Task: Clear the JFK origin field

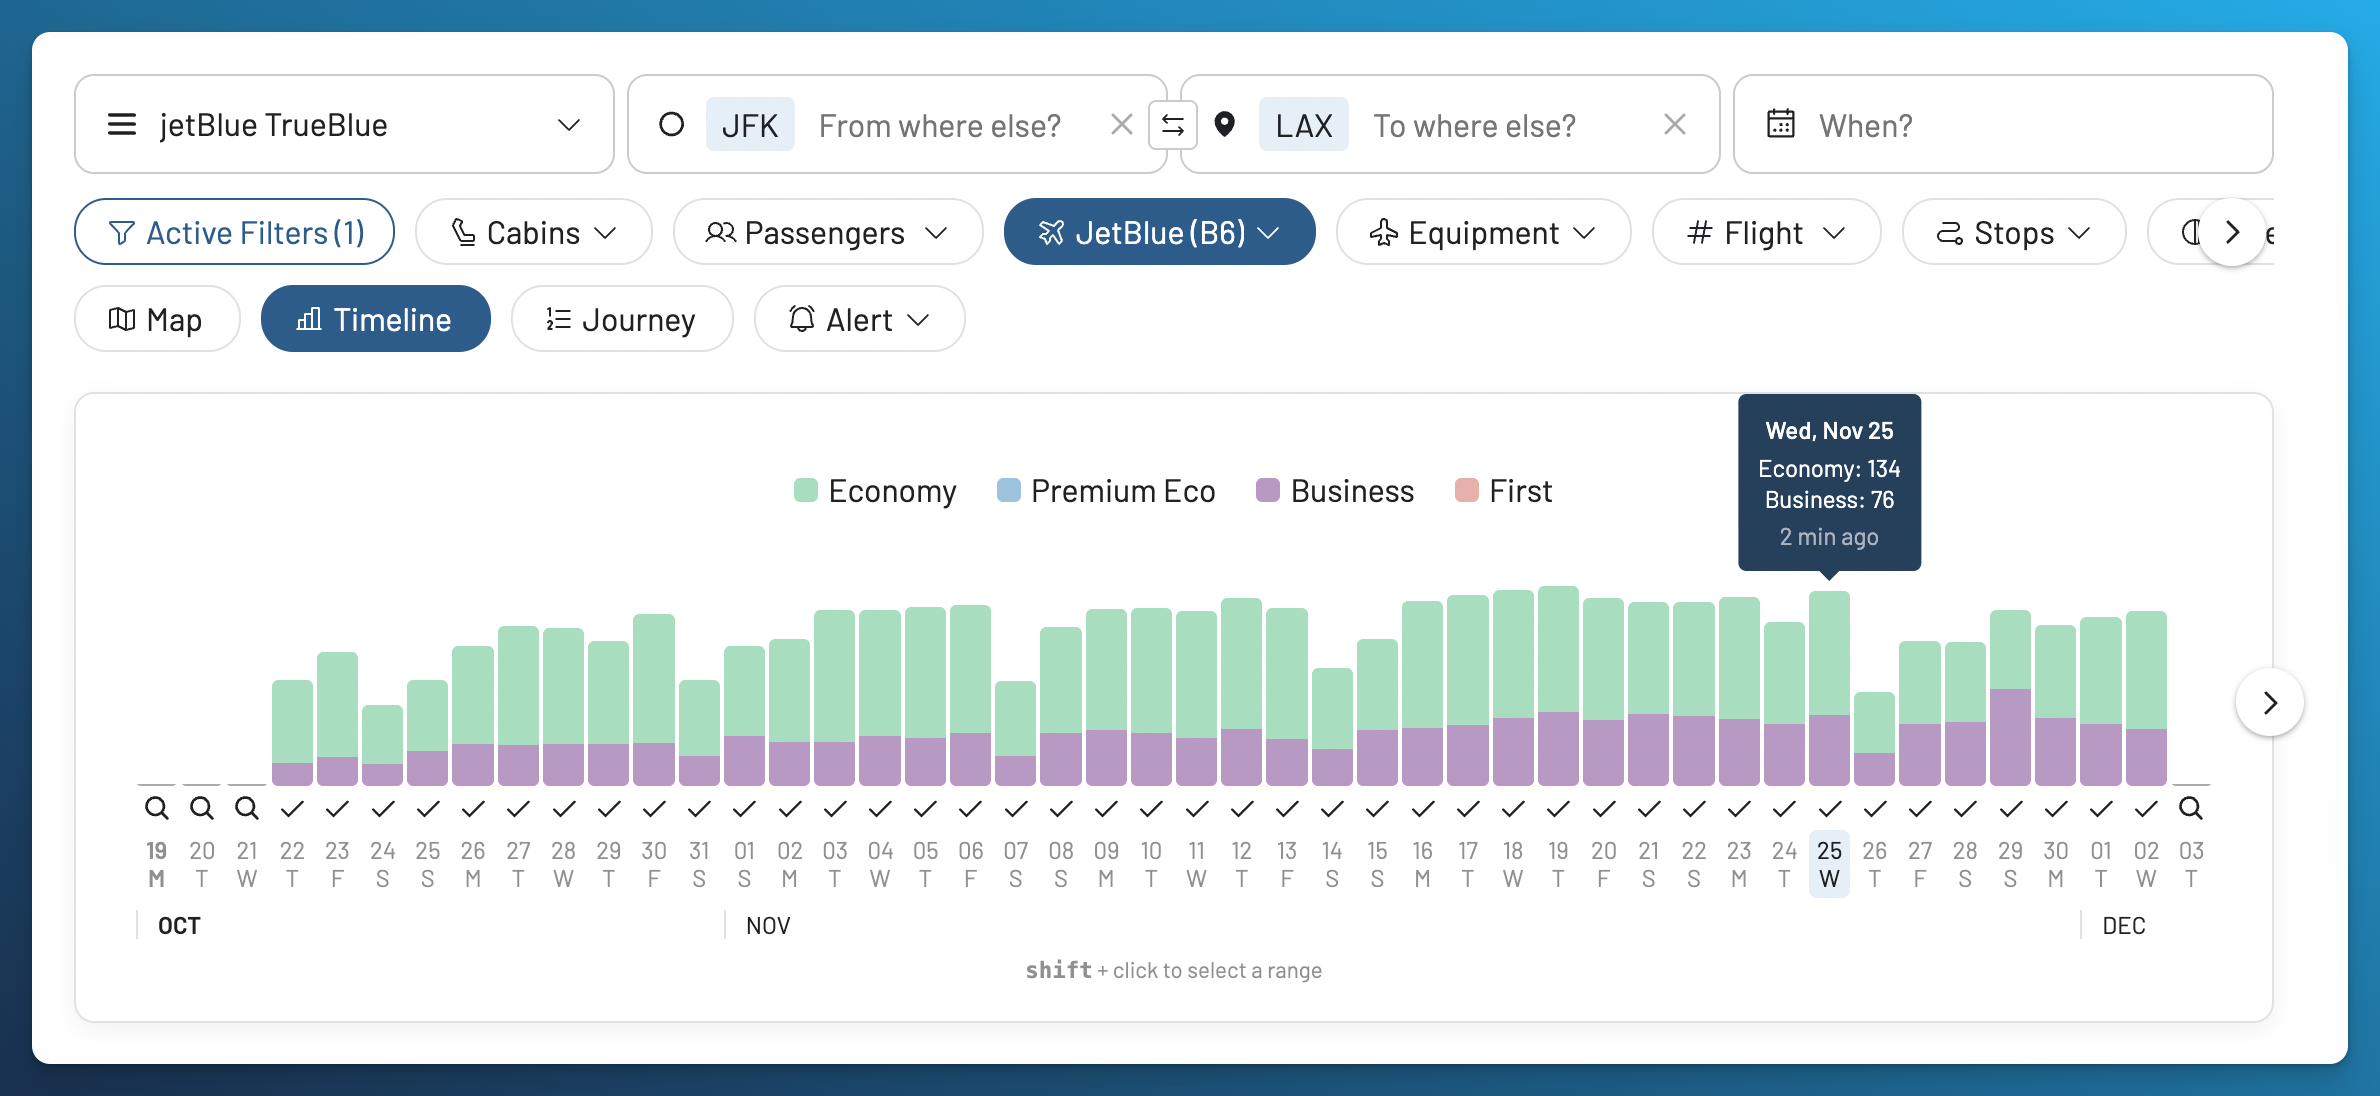Action: [x=1121, y=125]
